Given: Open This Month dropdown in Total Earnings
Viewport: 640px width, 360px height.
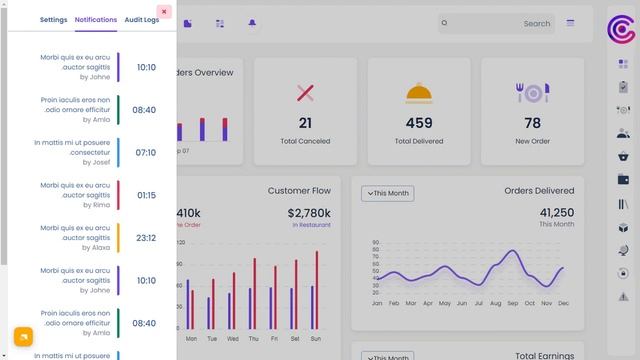Looking at the screenshot, I should 387,356.
